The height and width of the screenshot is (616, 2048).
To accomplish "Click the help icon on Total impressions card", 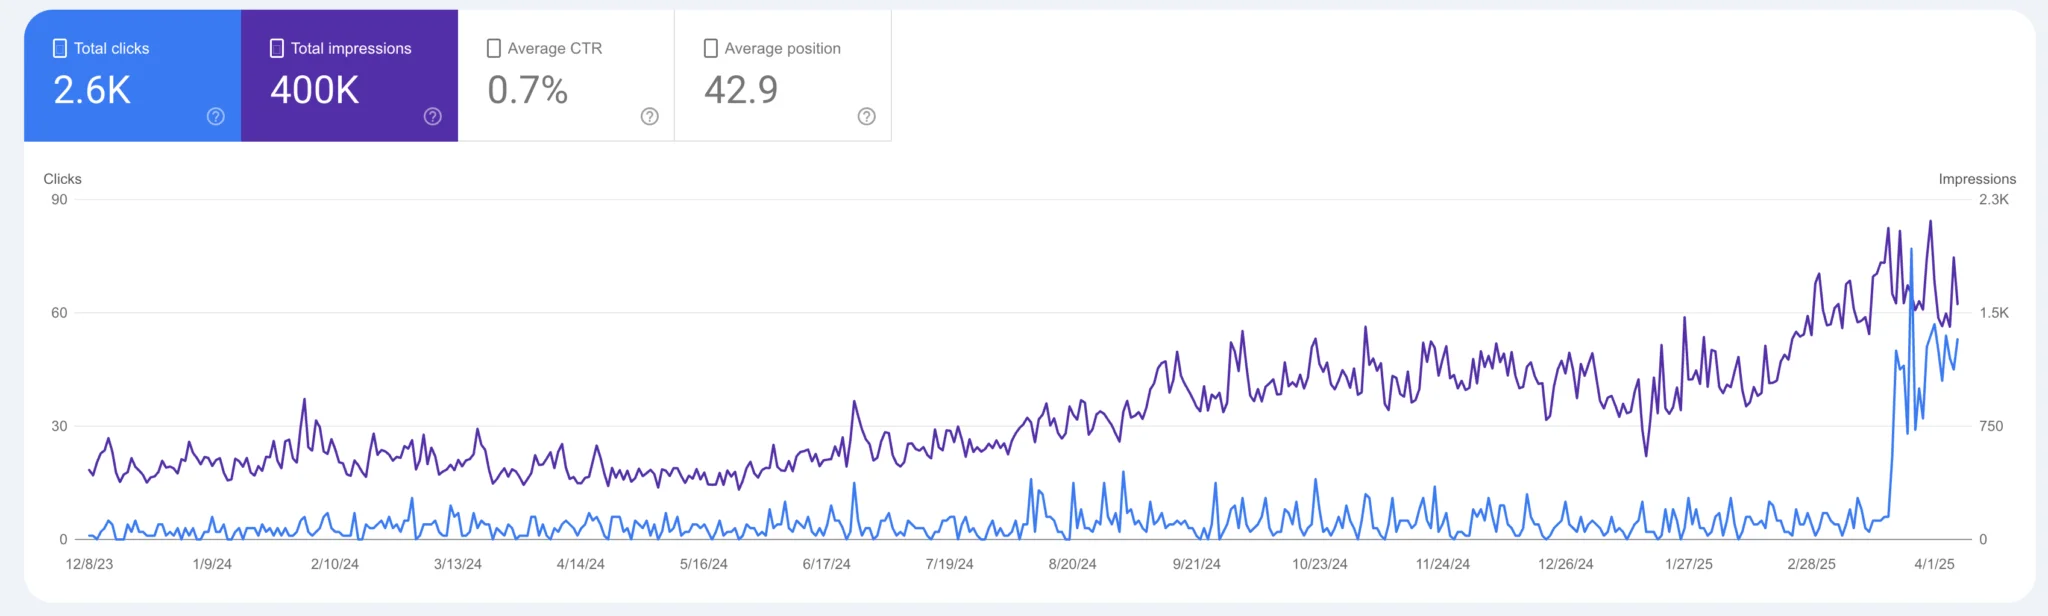I will coord(432,117).
